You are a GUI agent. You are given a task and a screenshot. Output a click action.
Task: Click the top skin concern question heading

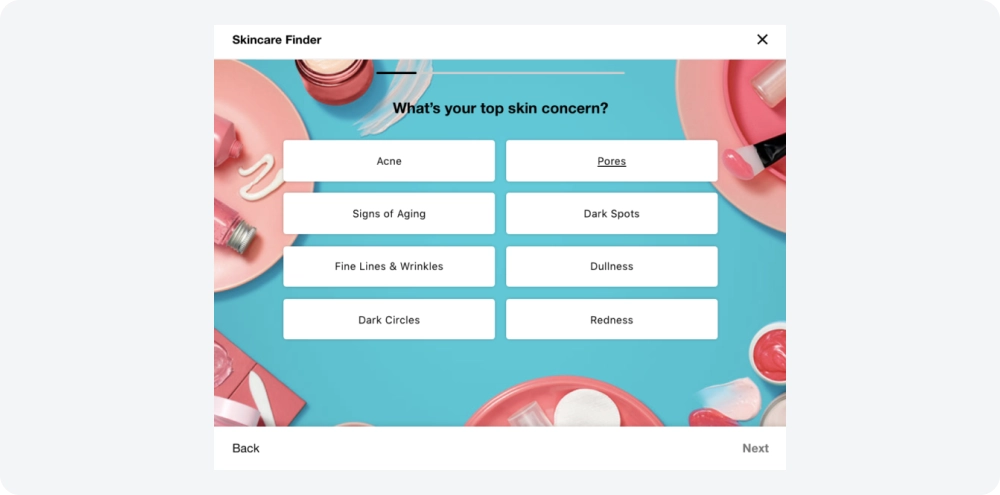pos(500,108)
